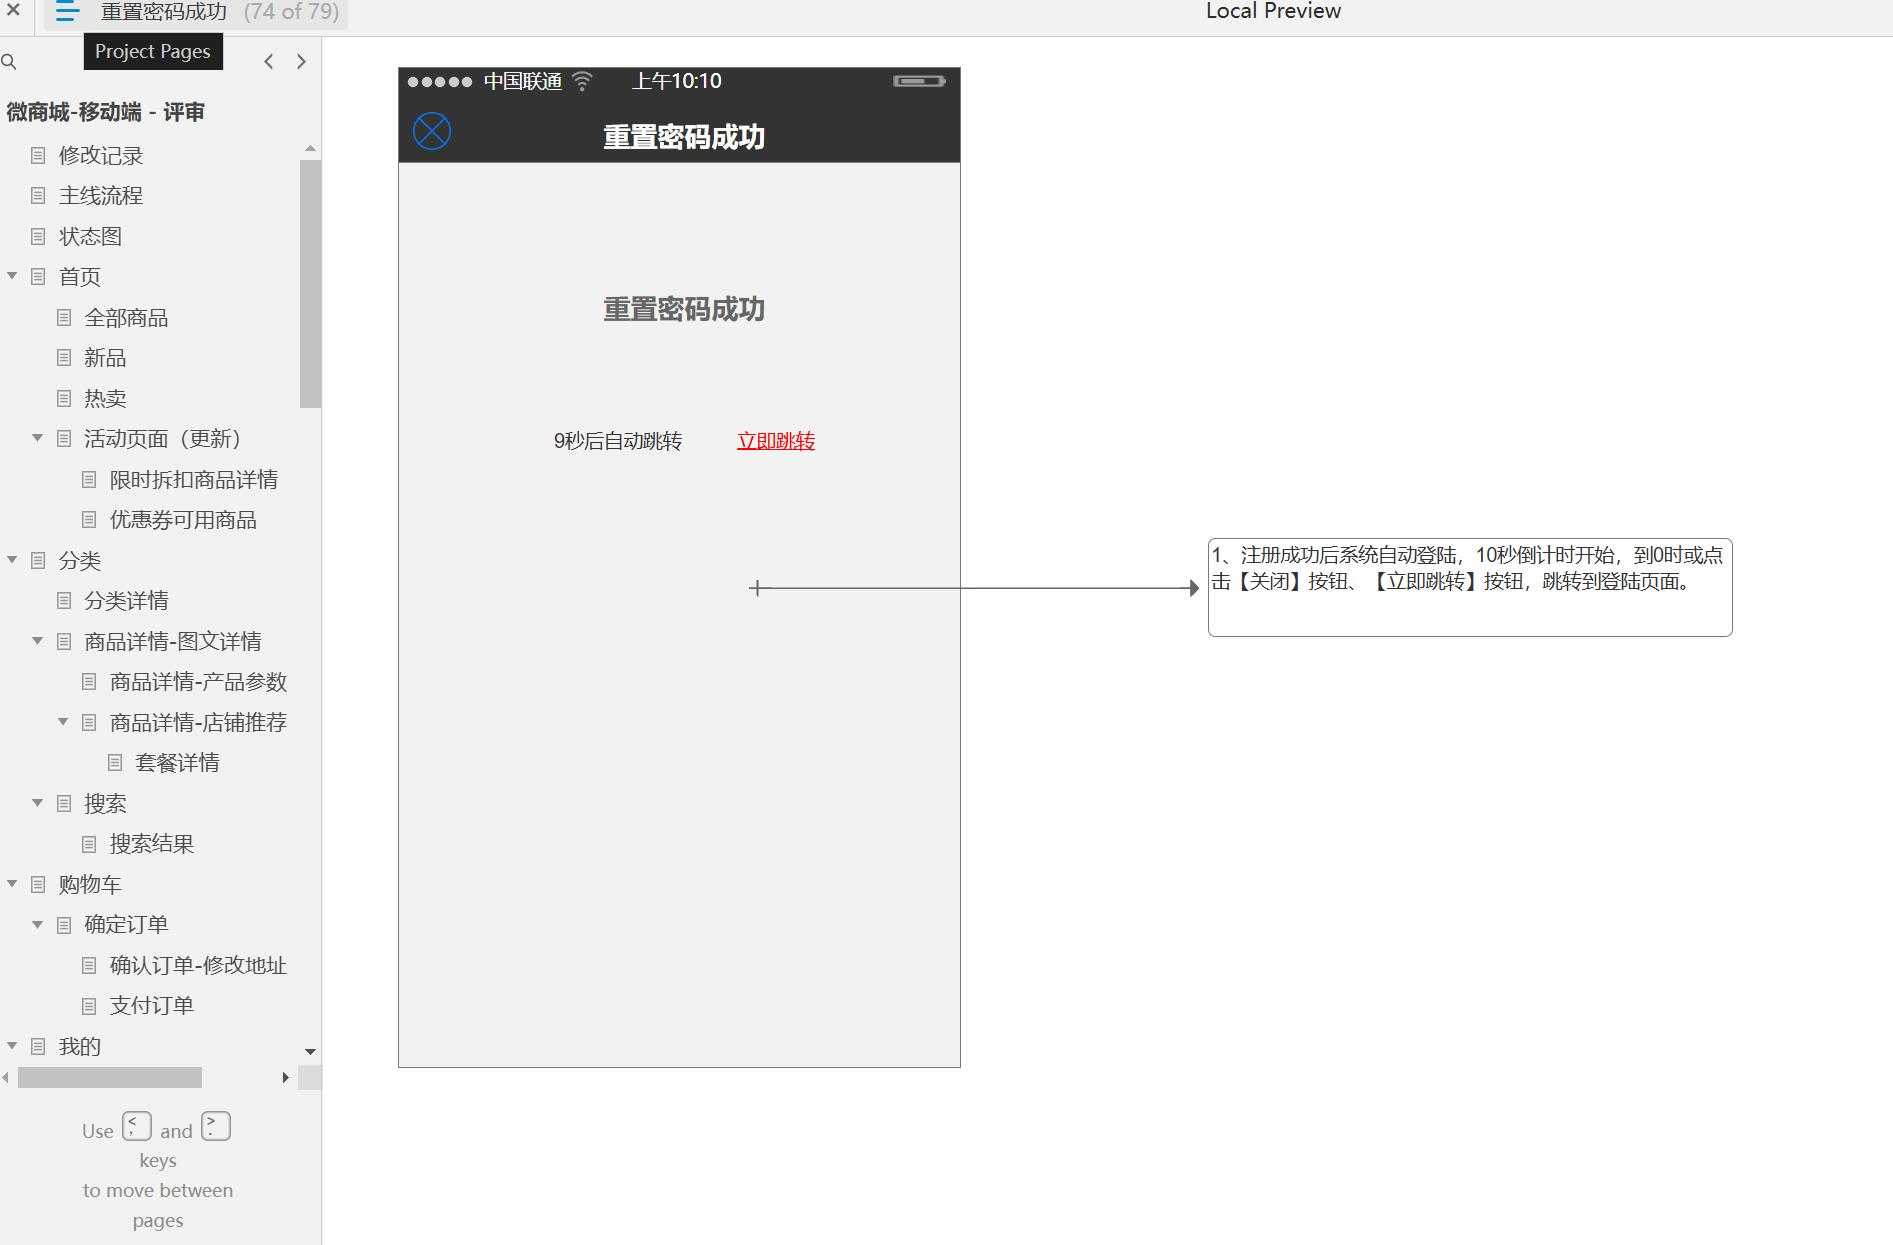Collapse the 我的 tree node
Screen dimensions: 1893x1245
point(12,1046)
